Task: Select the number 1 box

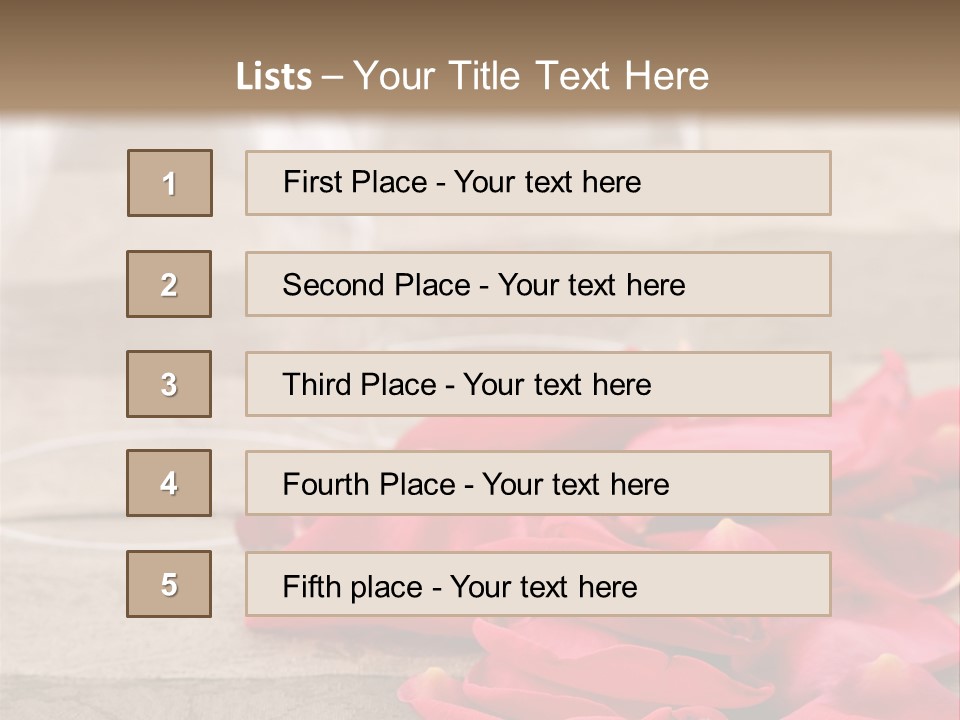Action: tap(169, 183)
